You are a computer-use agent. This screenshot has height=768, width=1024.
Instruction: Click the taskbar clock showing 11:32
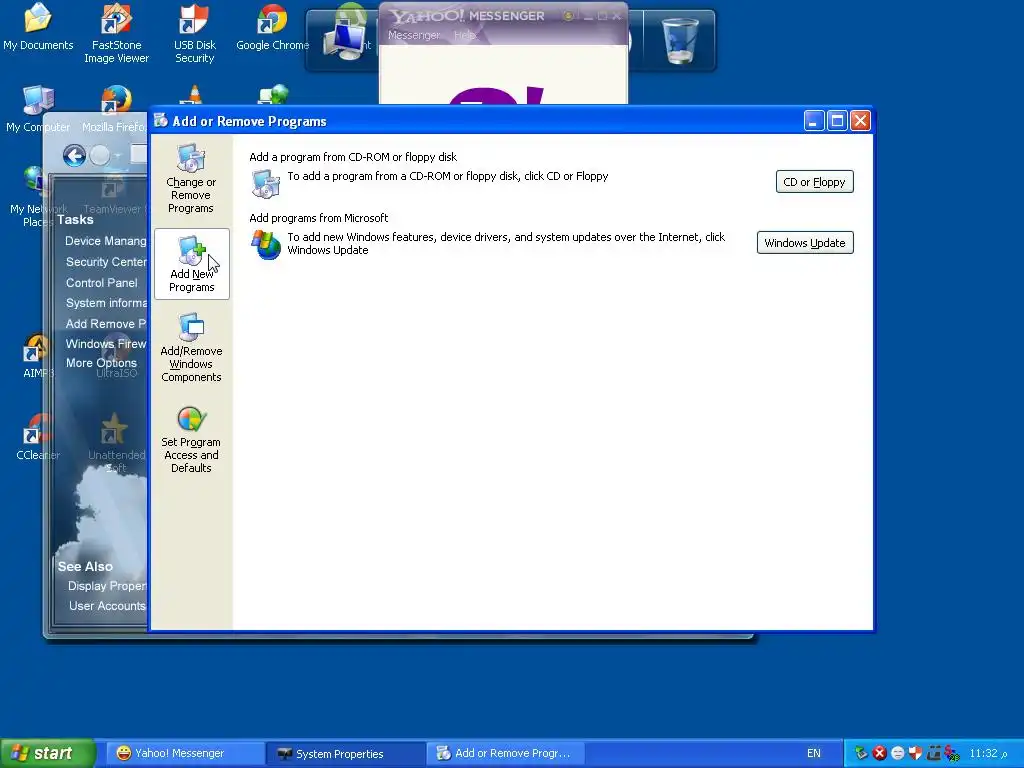click(x=988, y=754)
